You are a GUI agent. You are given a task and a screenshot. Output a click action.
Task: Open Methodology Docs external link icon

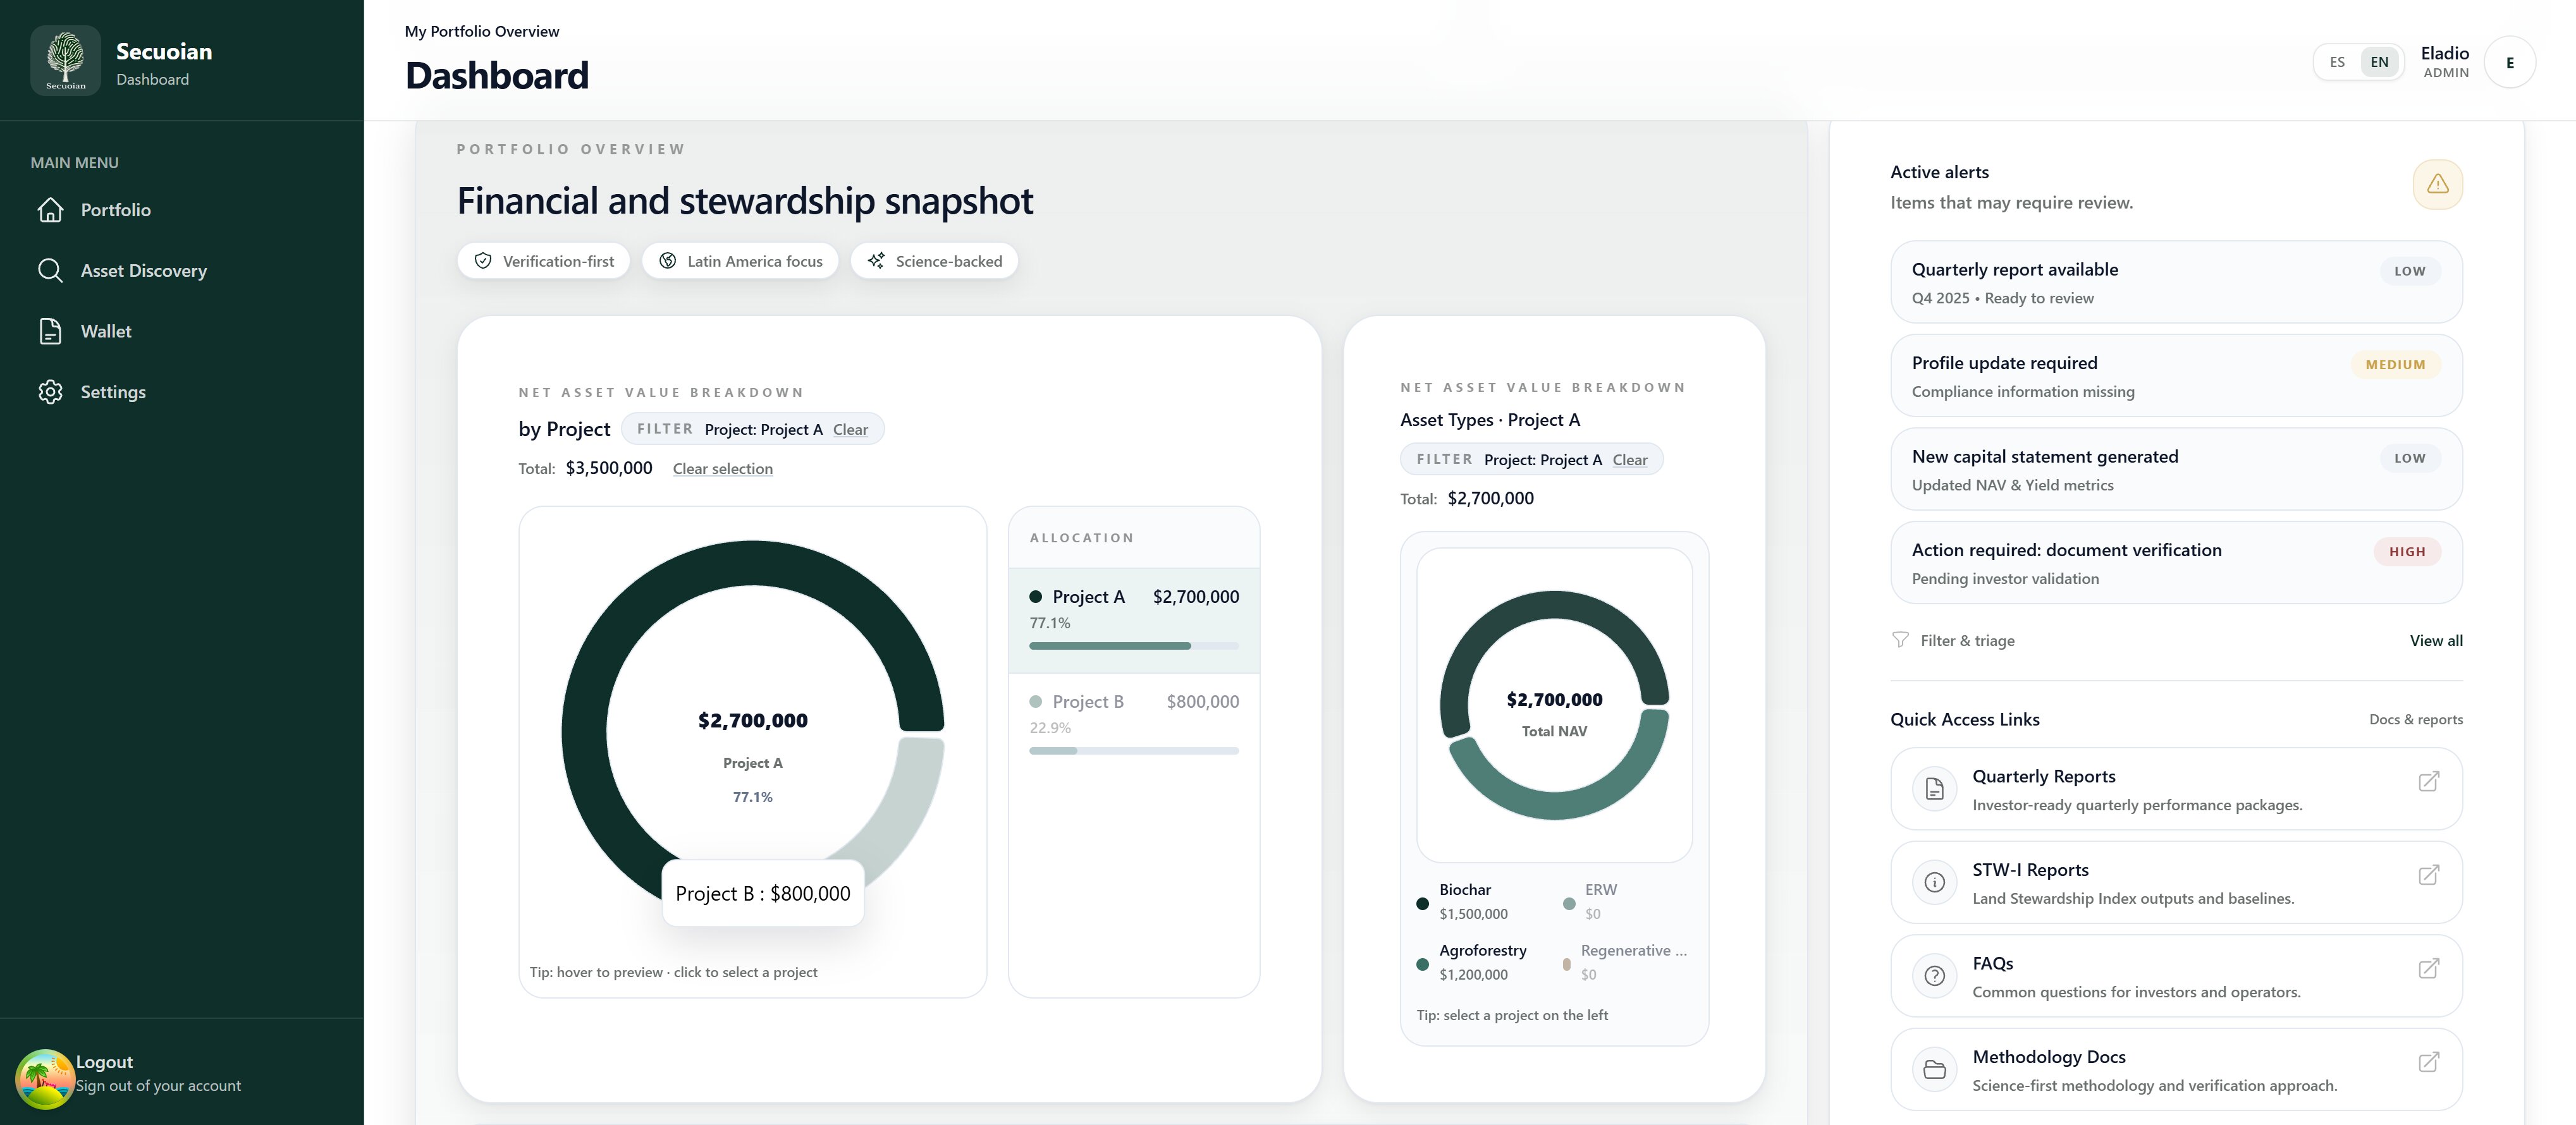click(x=2428, y=1062)
